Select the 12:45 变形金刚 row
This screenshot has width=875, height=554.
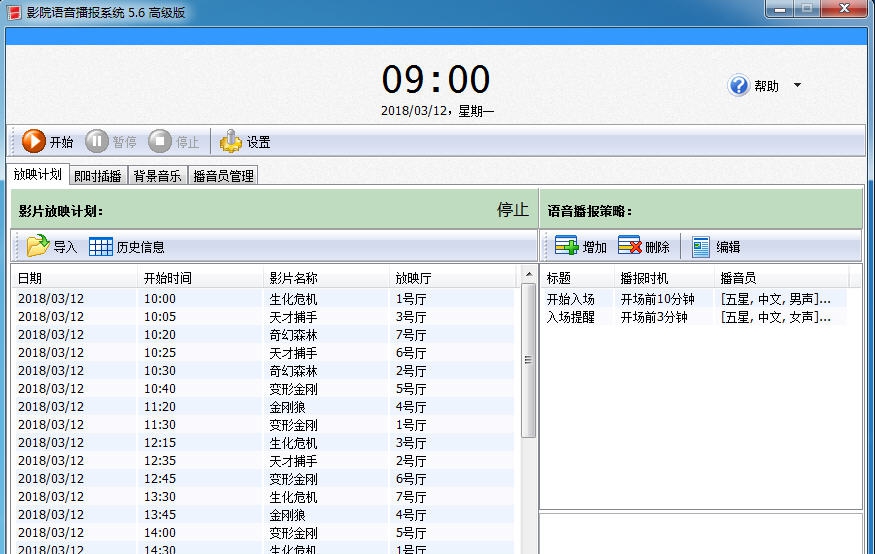tap(263, 478)
